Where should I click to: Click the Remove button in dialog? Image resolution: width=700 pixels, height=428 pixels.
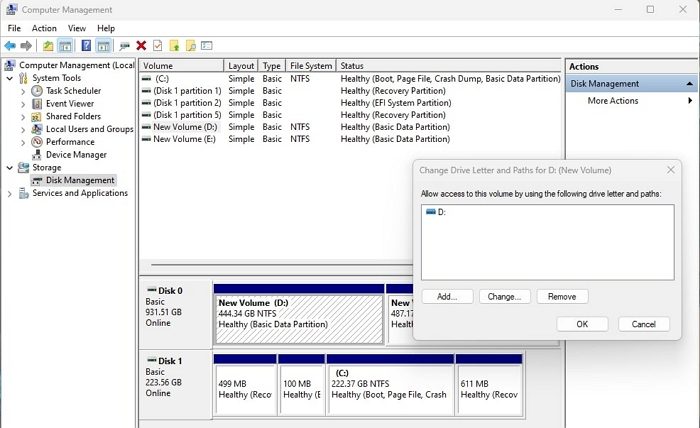click(x=562, y=297)
